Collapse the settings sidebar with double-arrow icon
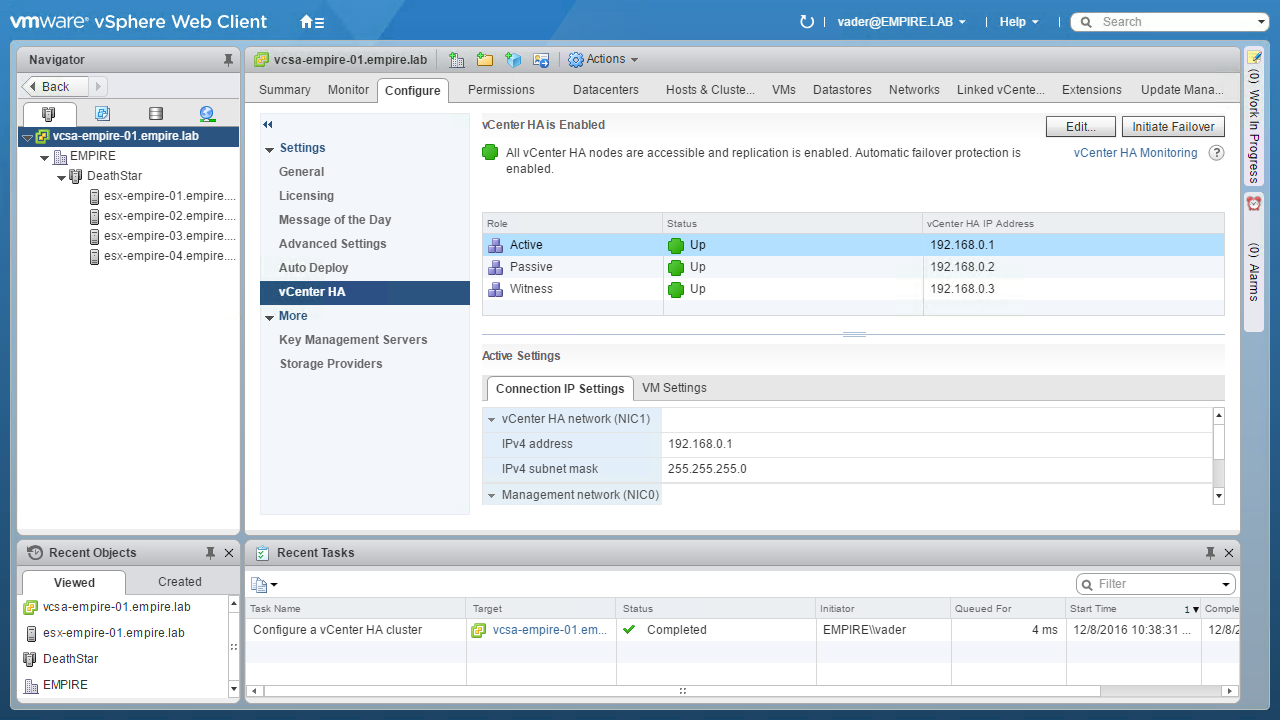 pyautogui.click(x=268, y=125)
